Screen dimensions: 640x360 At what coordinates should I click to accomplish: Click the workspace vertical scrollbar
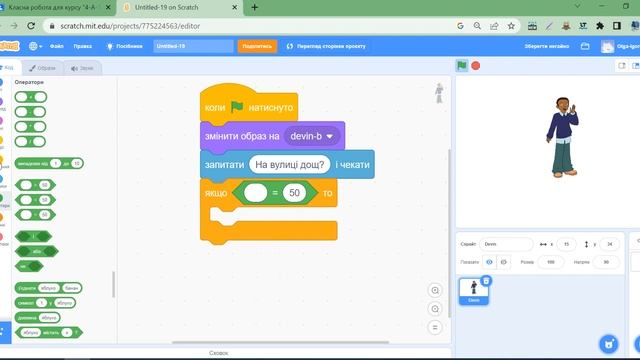(x=449, y=233)
